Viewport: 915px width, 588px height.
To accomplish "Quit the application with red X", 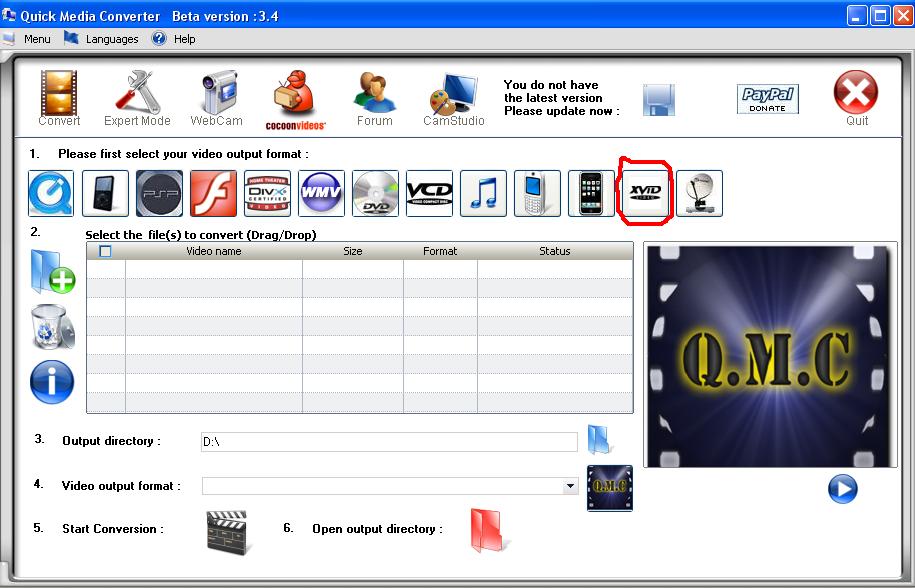I will point(856,92).
